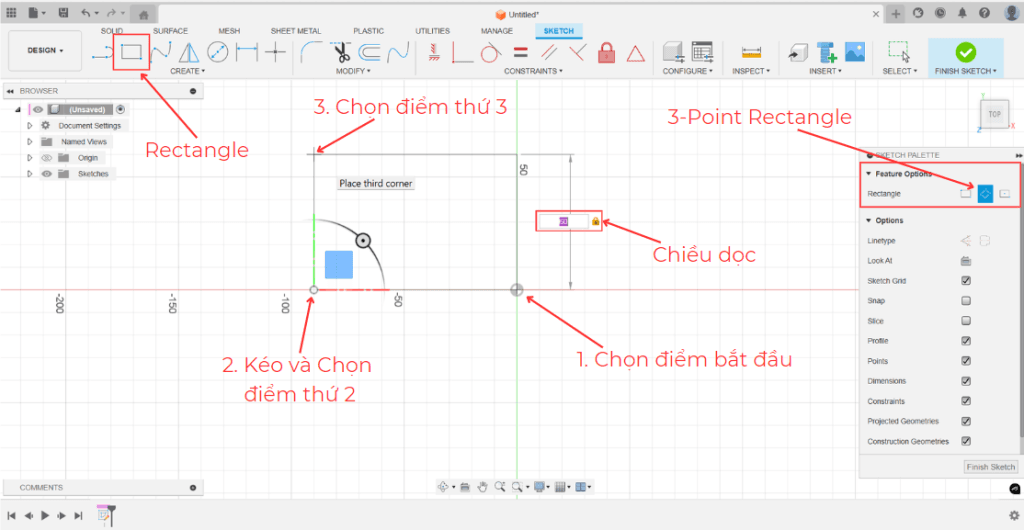
Task: Select the Center Diameter Circle tool
Action: click(218, 52)
